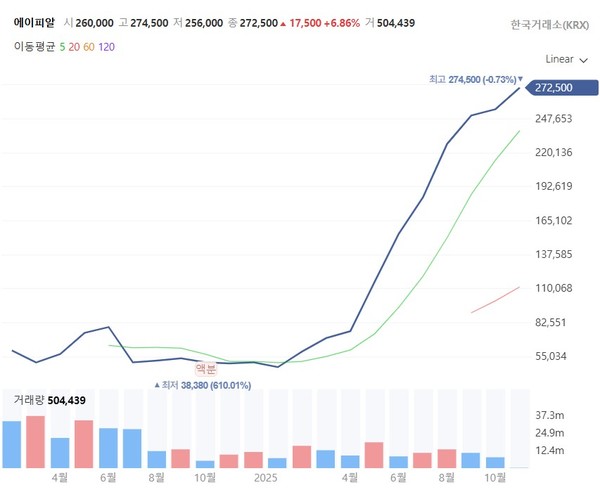Click the 거래량 504,439 volume label
Viewport: 600px width, 504px height.
tap(50, 400)
